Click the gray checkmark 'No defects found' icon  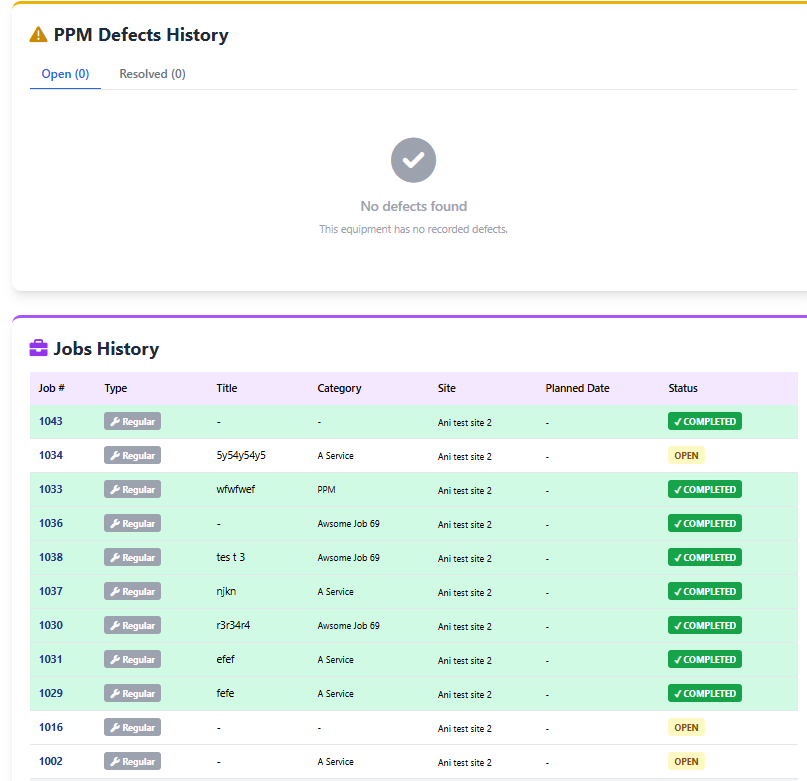click(413, 160)
